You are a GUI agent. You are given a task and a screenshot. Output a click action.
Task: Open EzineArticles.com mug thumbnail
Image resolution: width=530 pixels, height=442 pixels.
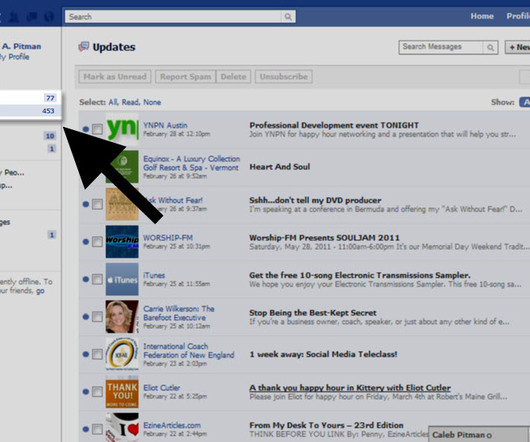click(122, 427)
